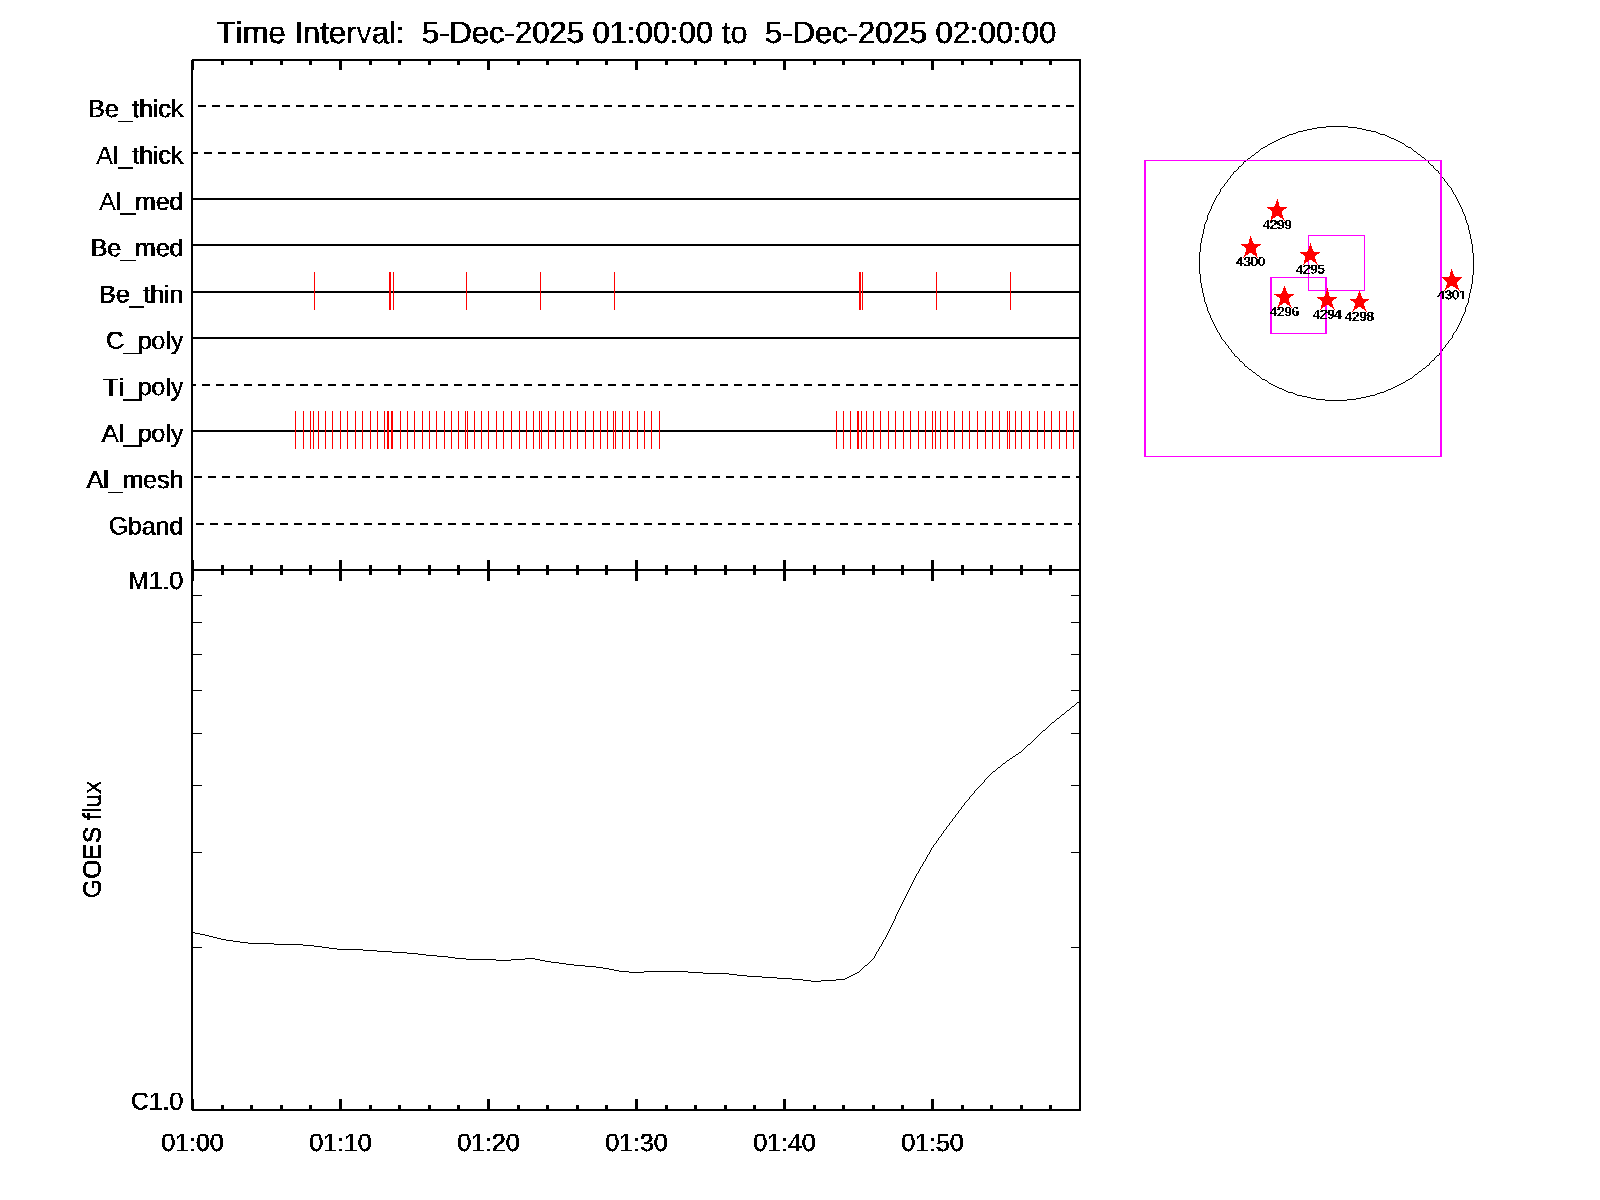Select the red star for region 4296

pyautogui.click(x=1284, y=297)
